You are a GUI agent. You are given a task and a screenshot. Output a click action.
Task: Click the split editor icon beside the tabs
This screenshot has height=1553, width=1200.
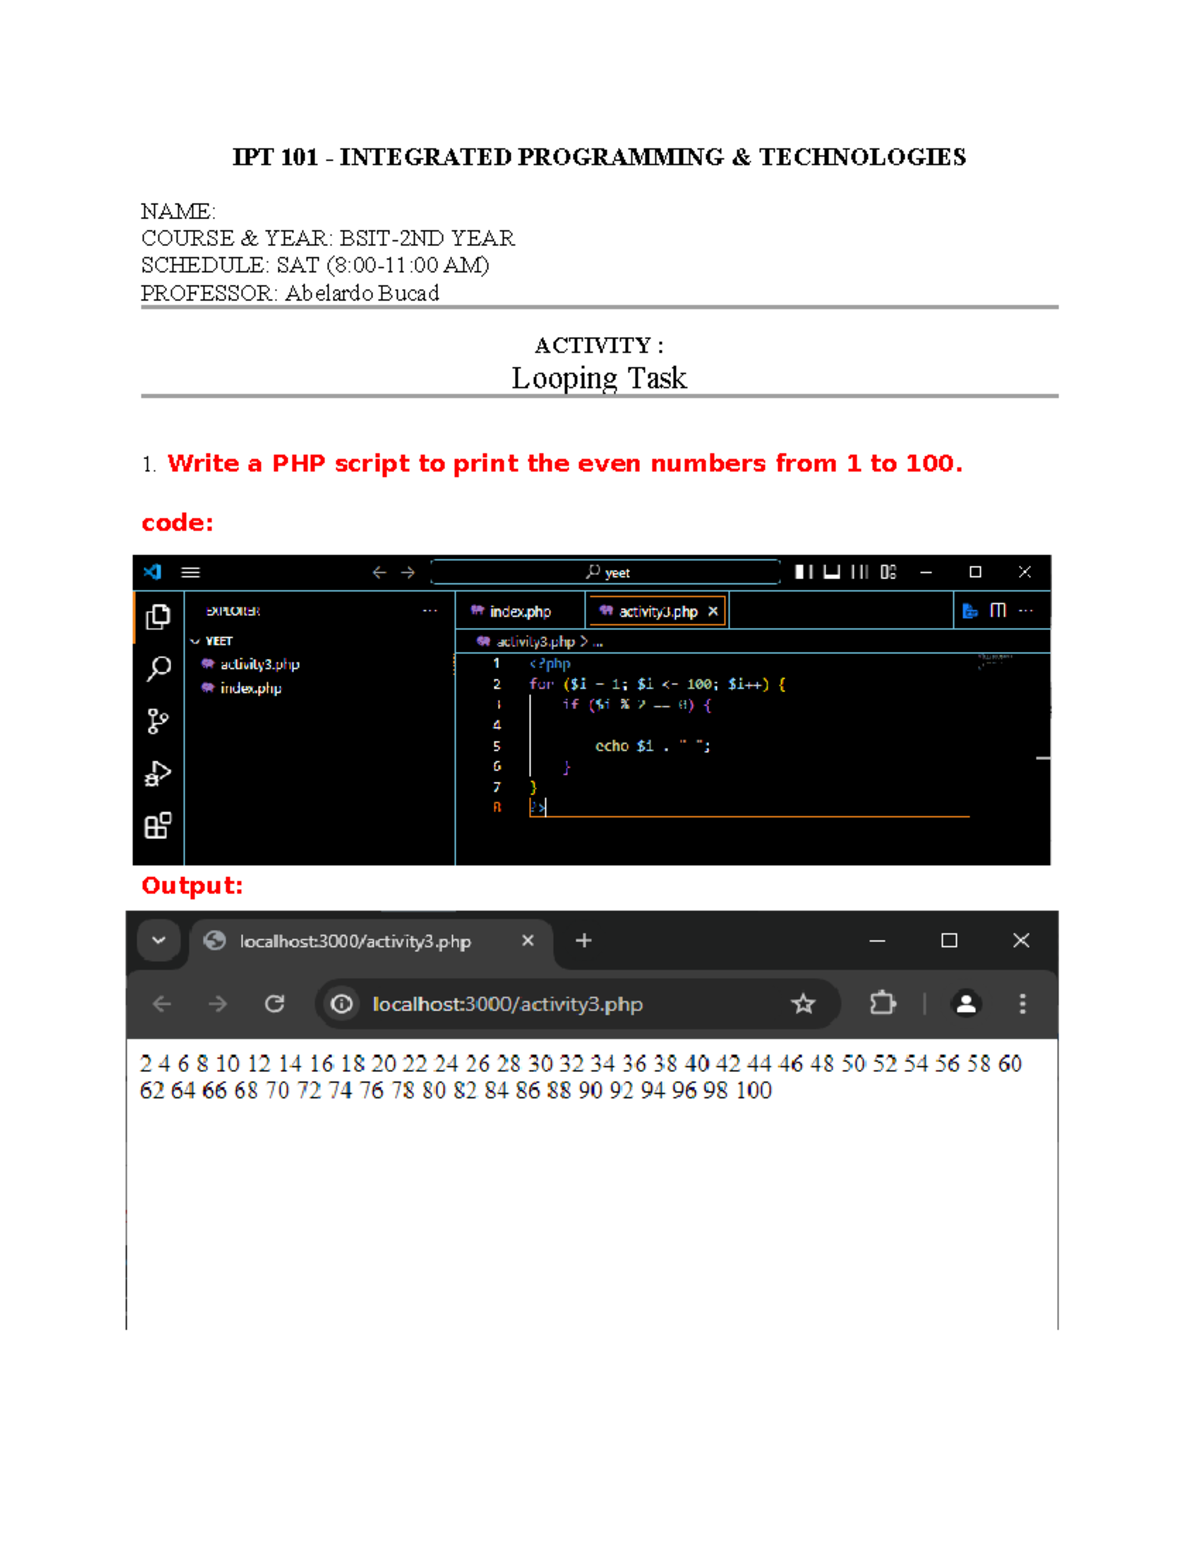coord(996,609)
